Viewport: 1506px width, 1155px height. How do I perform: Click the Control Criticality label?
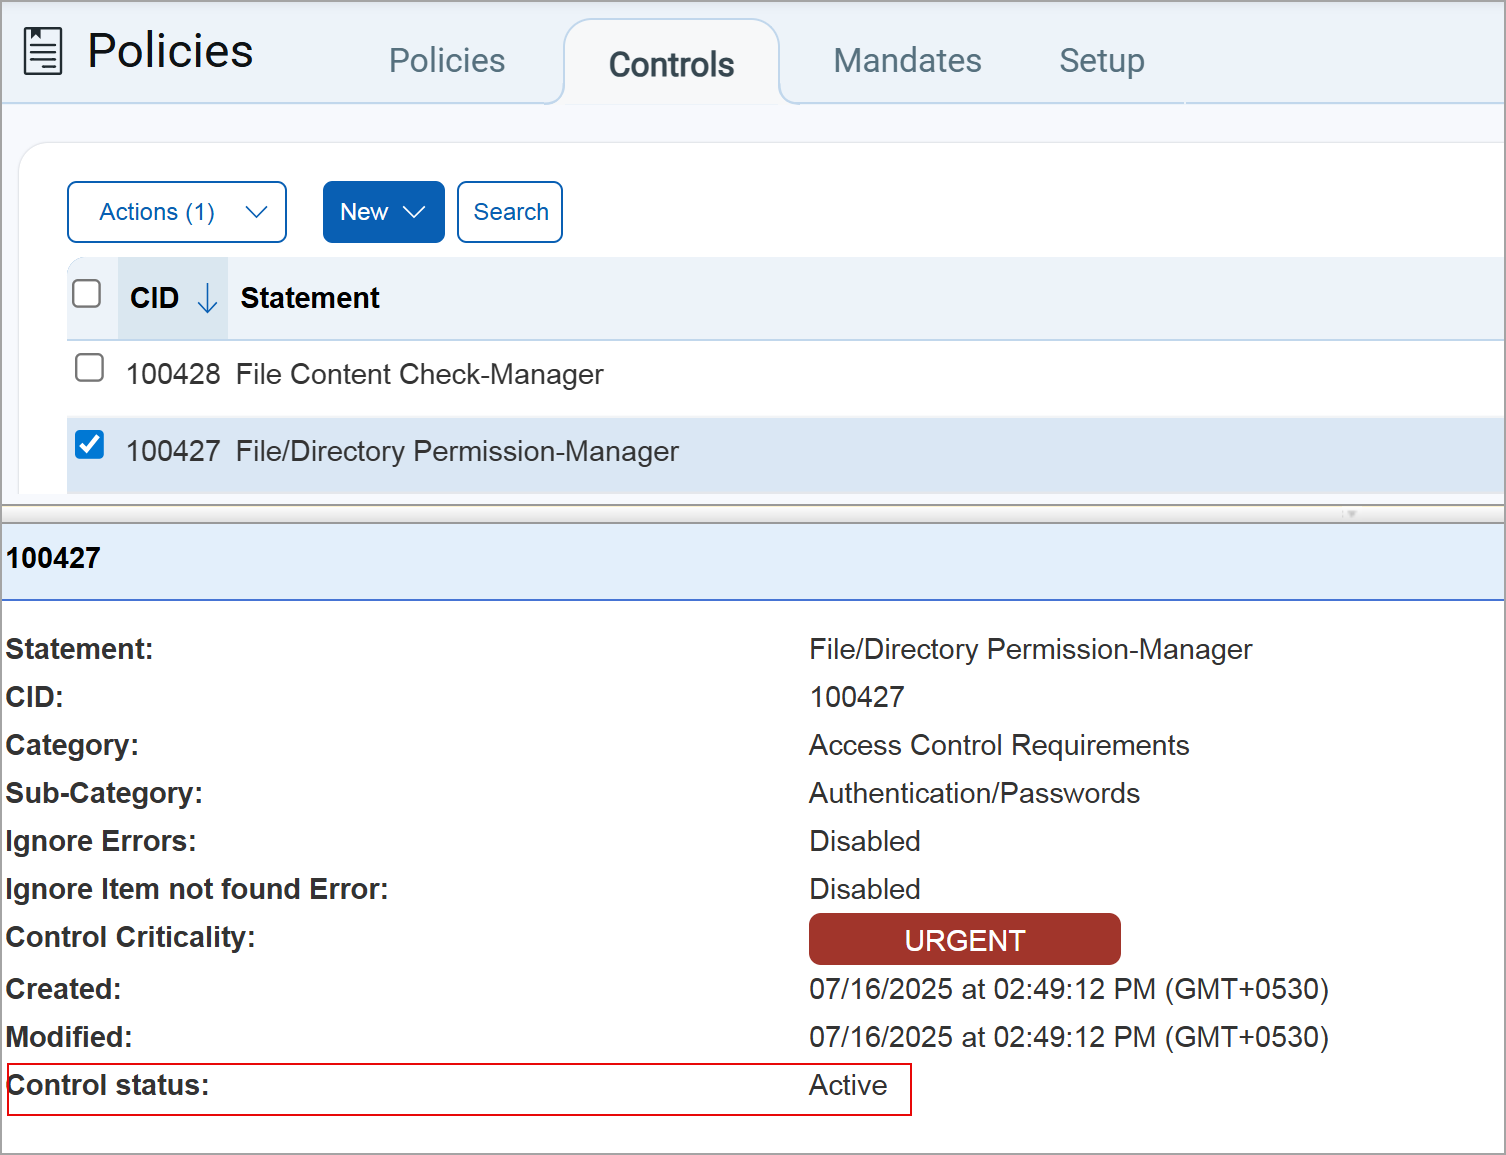[x=130, y=937]
